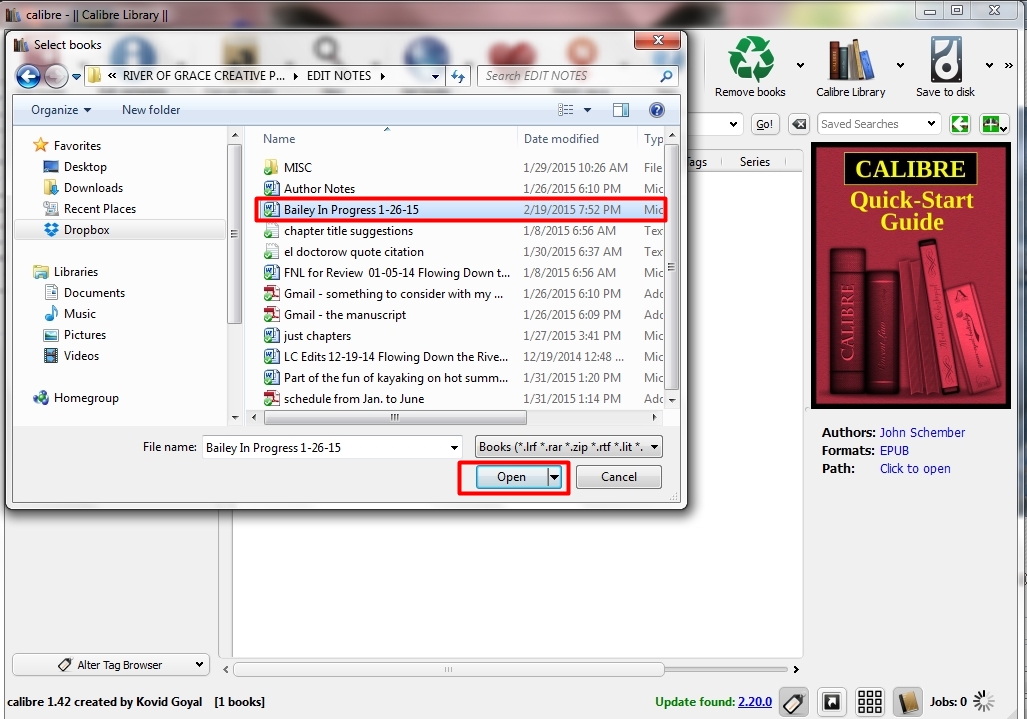Select Dropbox in the Favorites sidebar
The image size is (1027, 719).
[86, 230]
